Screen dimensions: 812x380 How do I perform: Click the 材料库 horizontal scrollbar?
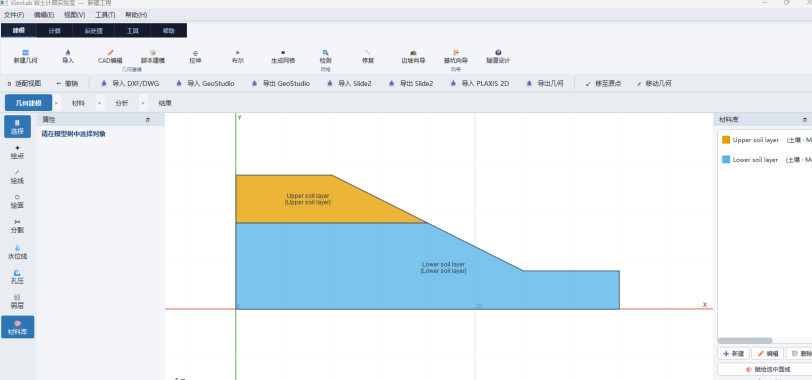tap(745, 341)
